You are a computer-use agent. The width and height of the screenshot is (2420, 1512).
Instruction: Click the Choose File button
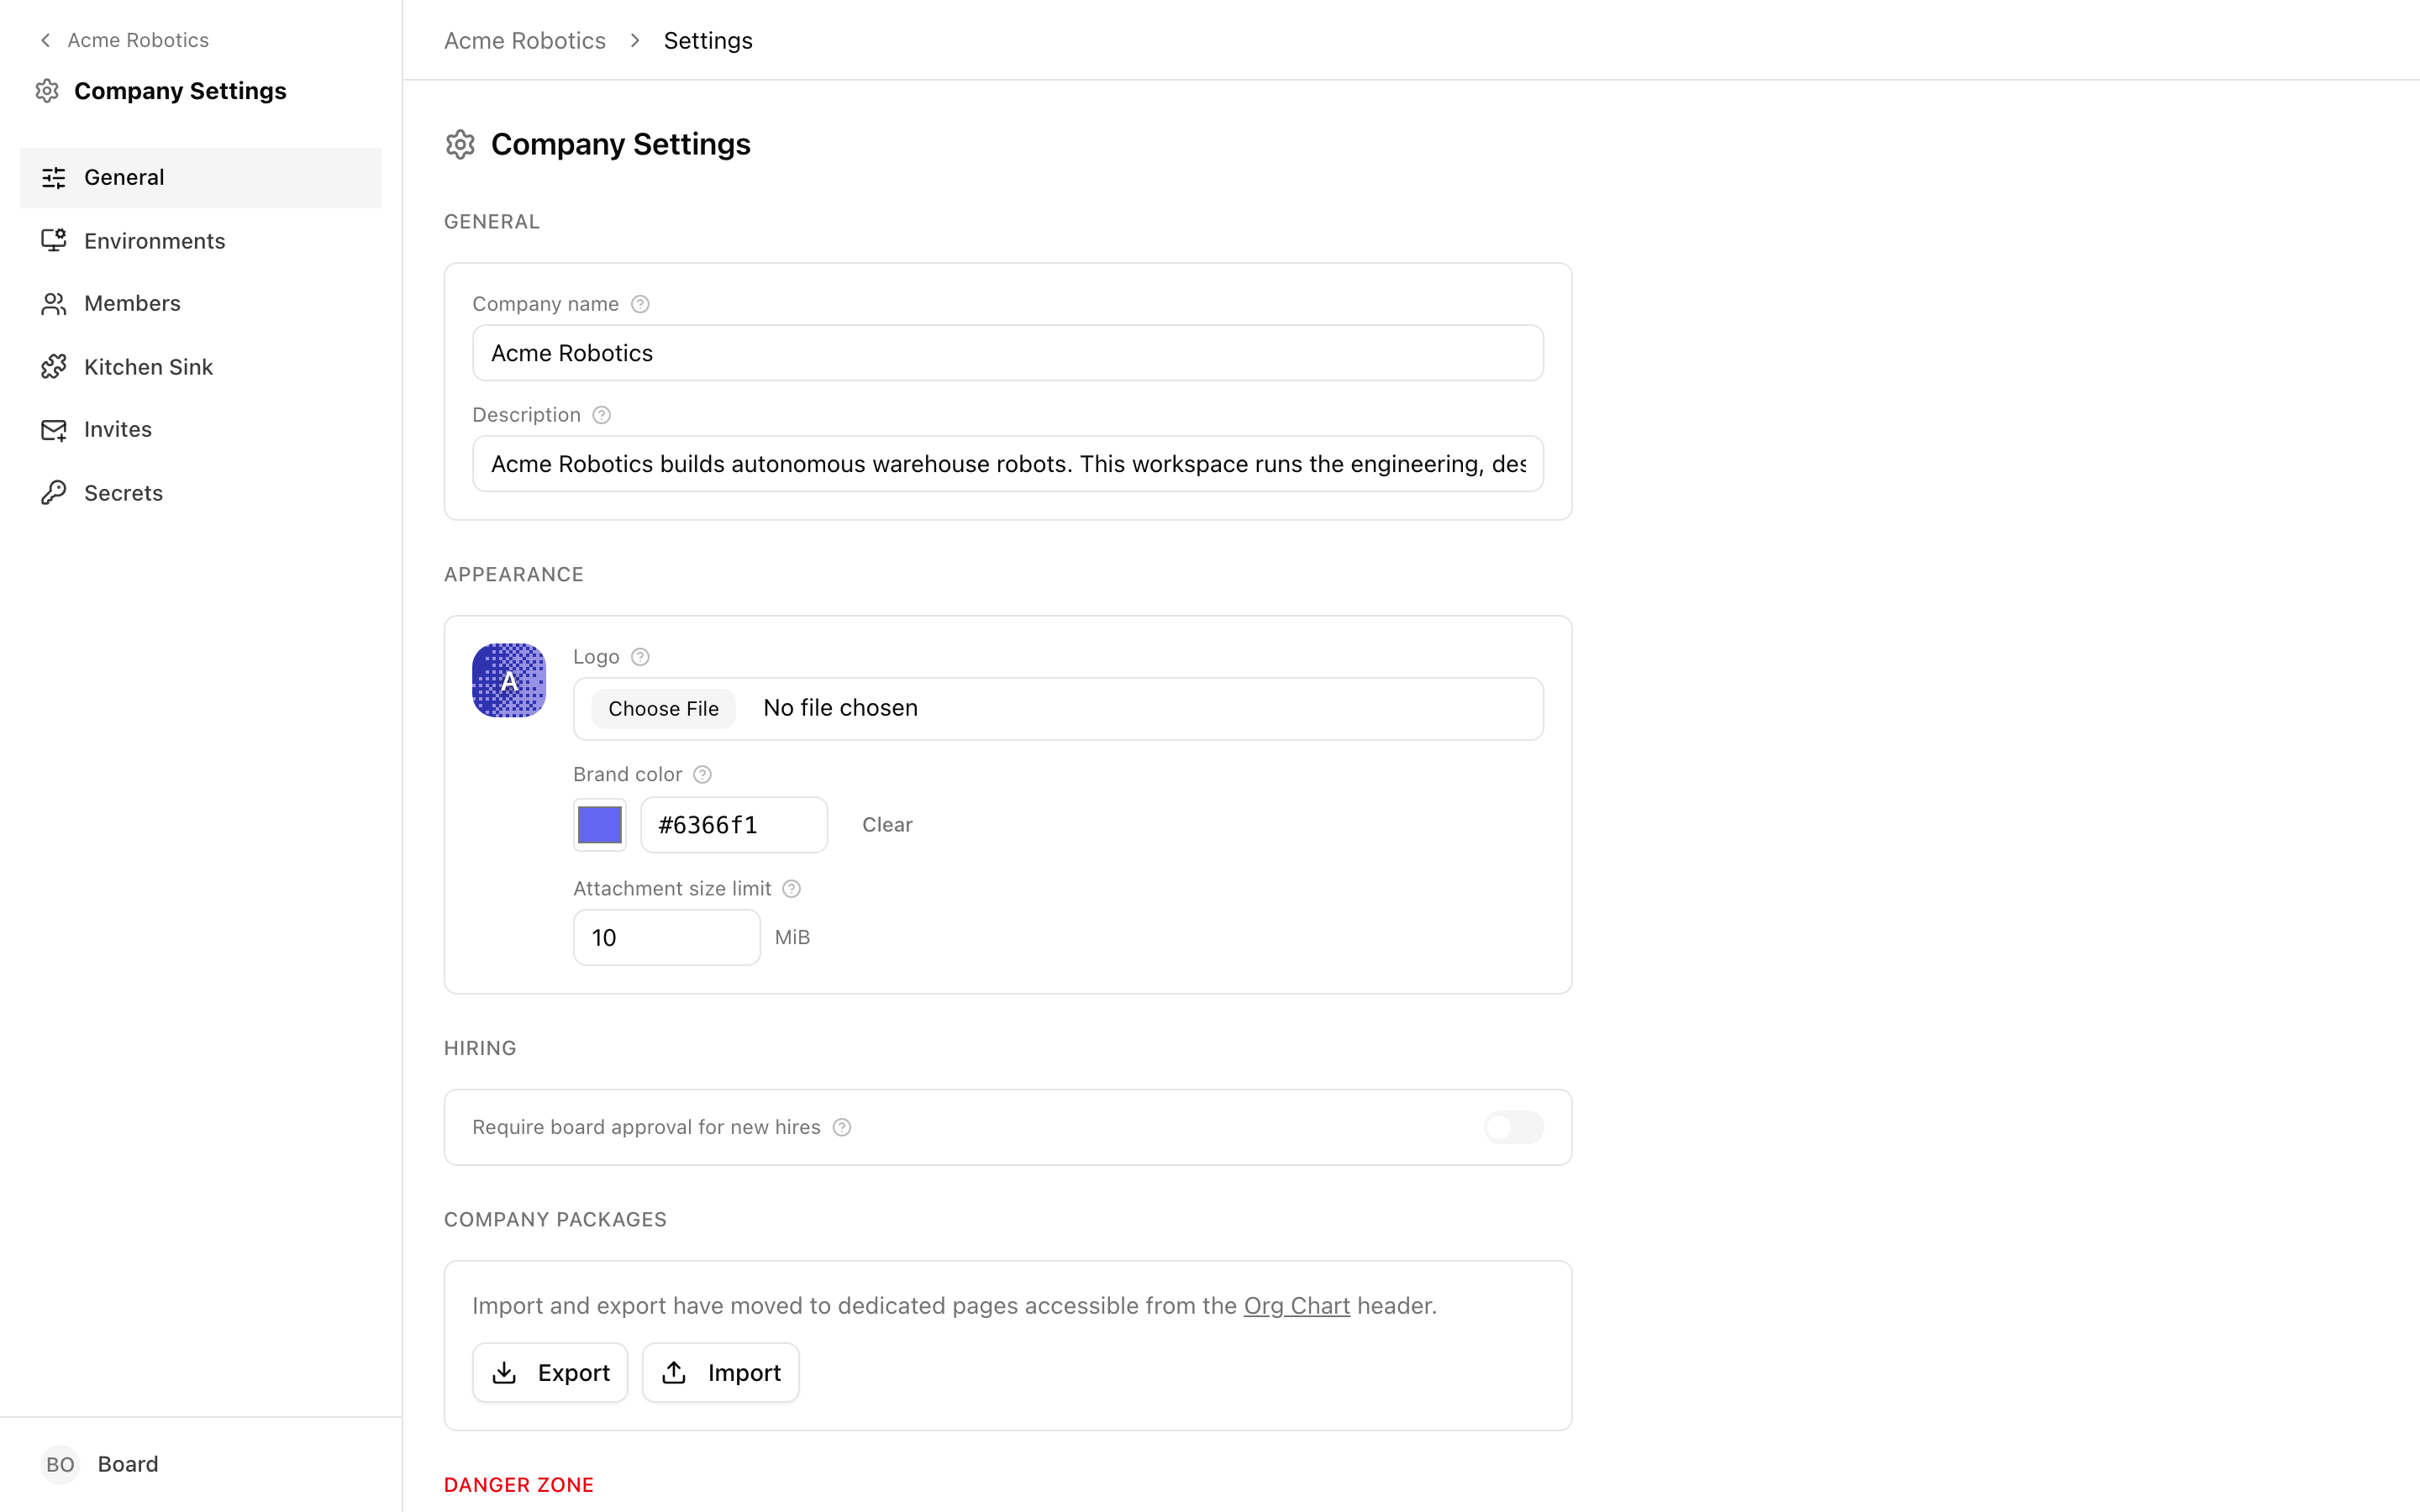[x=663, y=709]
